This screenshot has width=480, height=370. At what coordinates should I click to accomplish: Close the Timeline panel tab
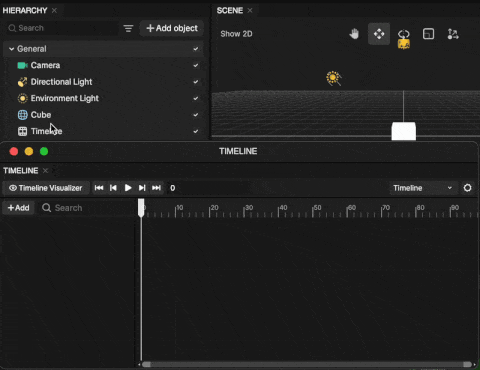click(x=45, y=171)
